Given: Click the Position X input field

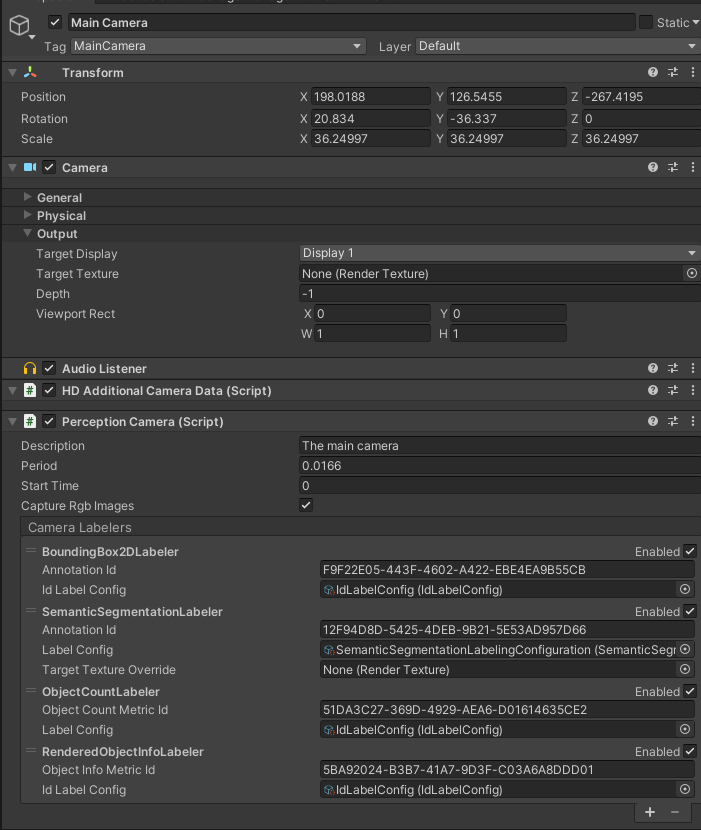Looking at the screenshot, I should (x=370, y=97).
